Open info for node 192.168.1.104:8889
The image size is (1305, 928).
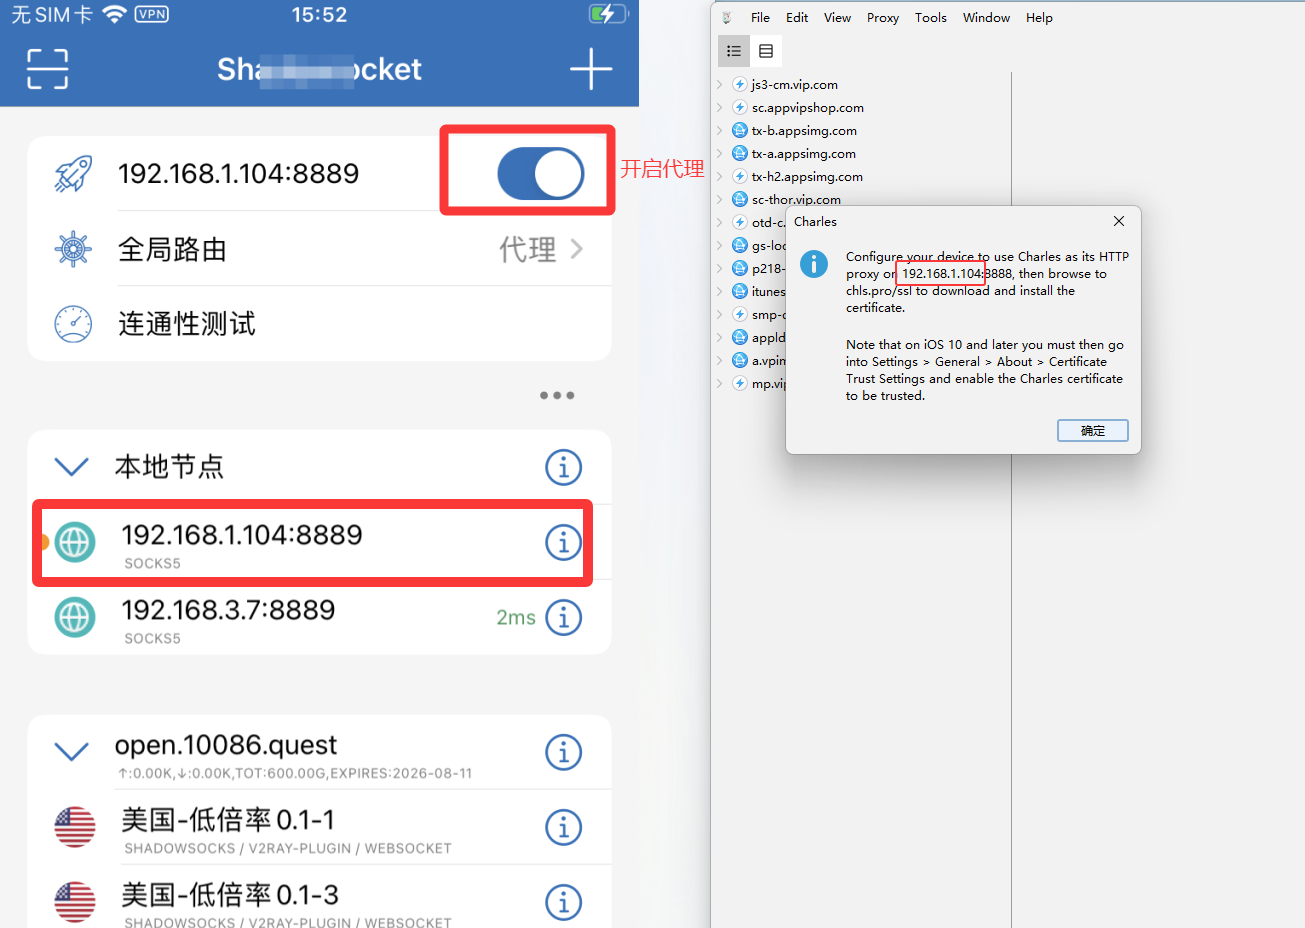click(564, 542)
